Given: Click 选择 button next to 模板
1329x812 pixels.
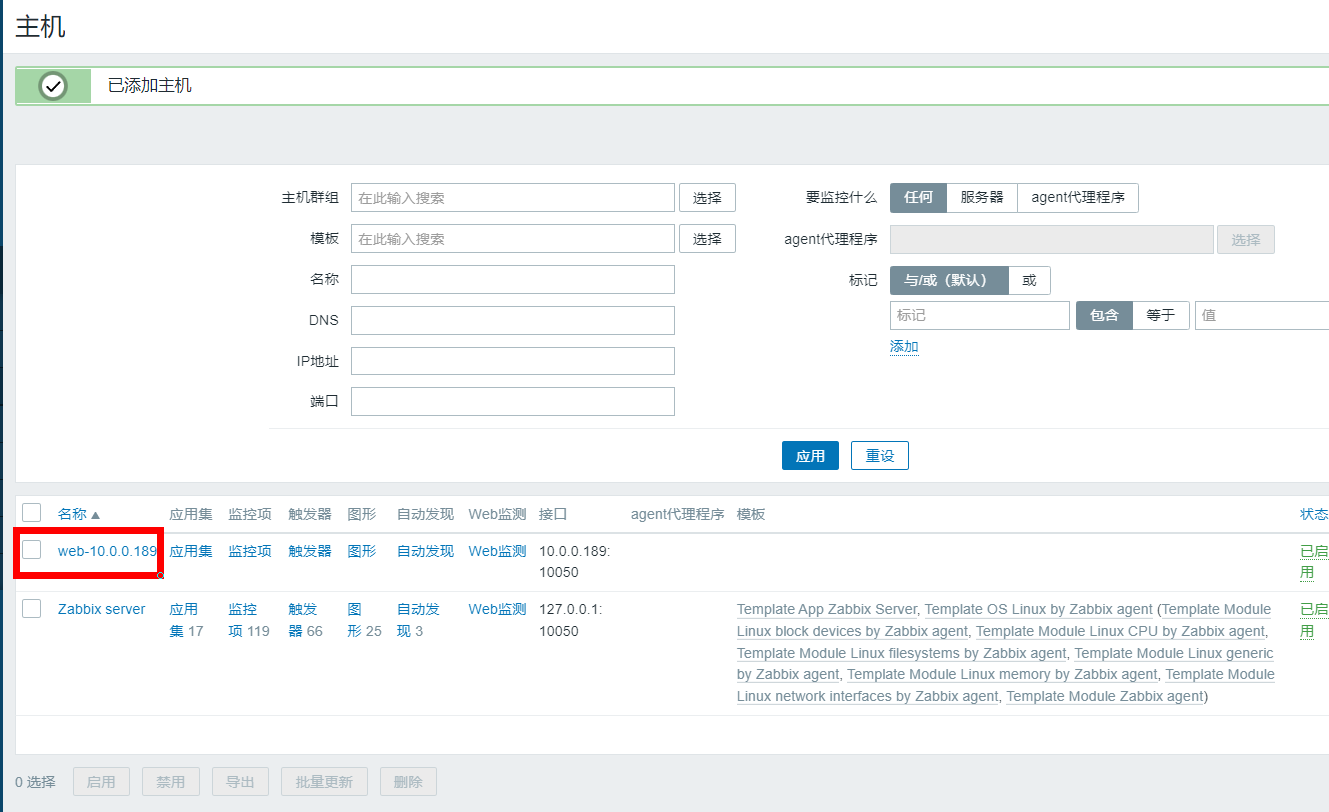Looking at the screenshot, I should (707, 239).
